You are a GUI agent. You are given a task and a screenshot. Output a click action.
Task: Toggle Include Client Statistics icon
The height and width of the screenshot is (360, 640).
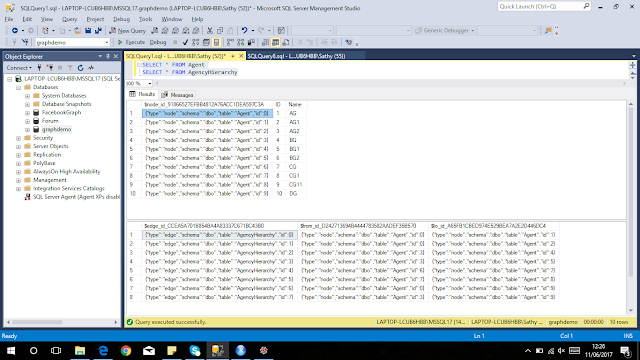tap(251, 42)
